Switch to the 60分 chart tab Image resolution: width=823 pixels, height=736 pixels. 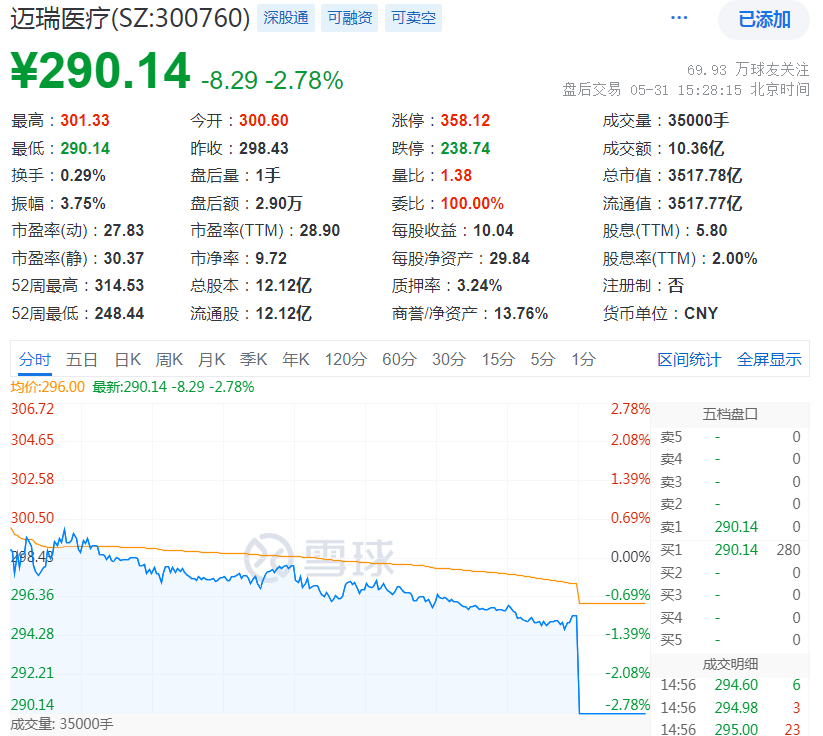click(x=399, y=360)
